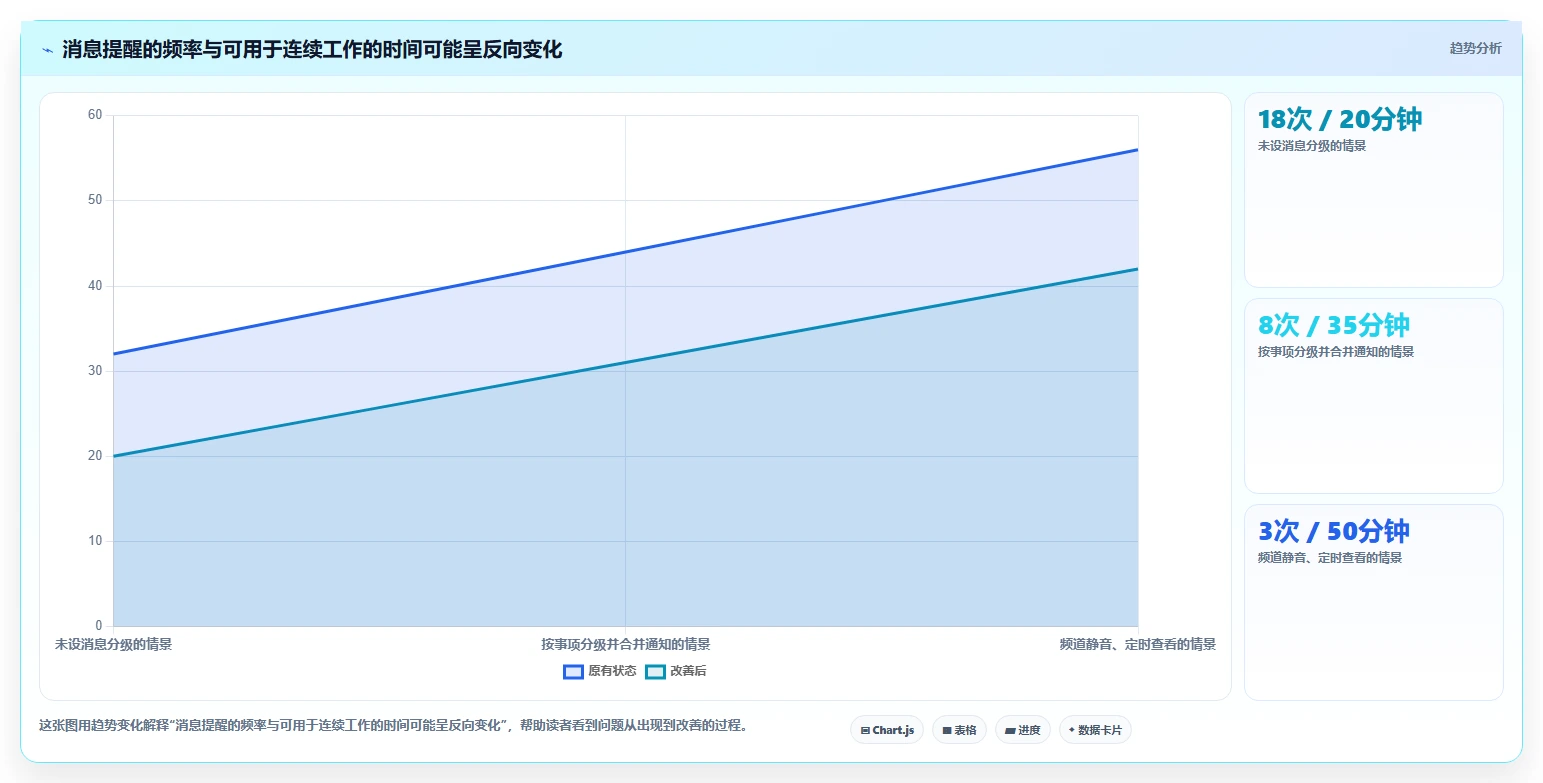This screenshot has height=783, width=1543.
Task: Toggle the 原有状态 legend item
Action: (599, 671)
